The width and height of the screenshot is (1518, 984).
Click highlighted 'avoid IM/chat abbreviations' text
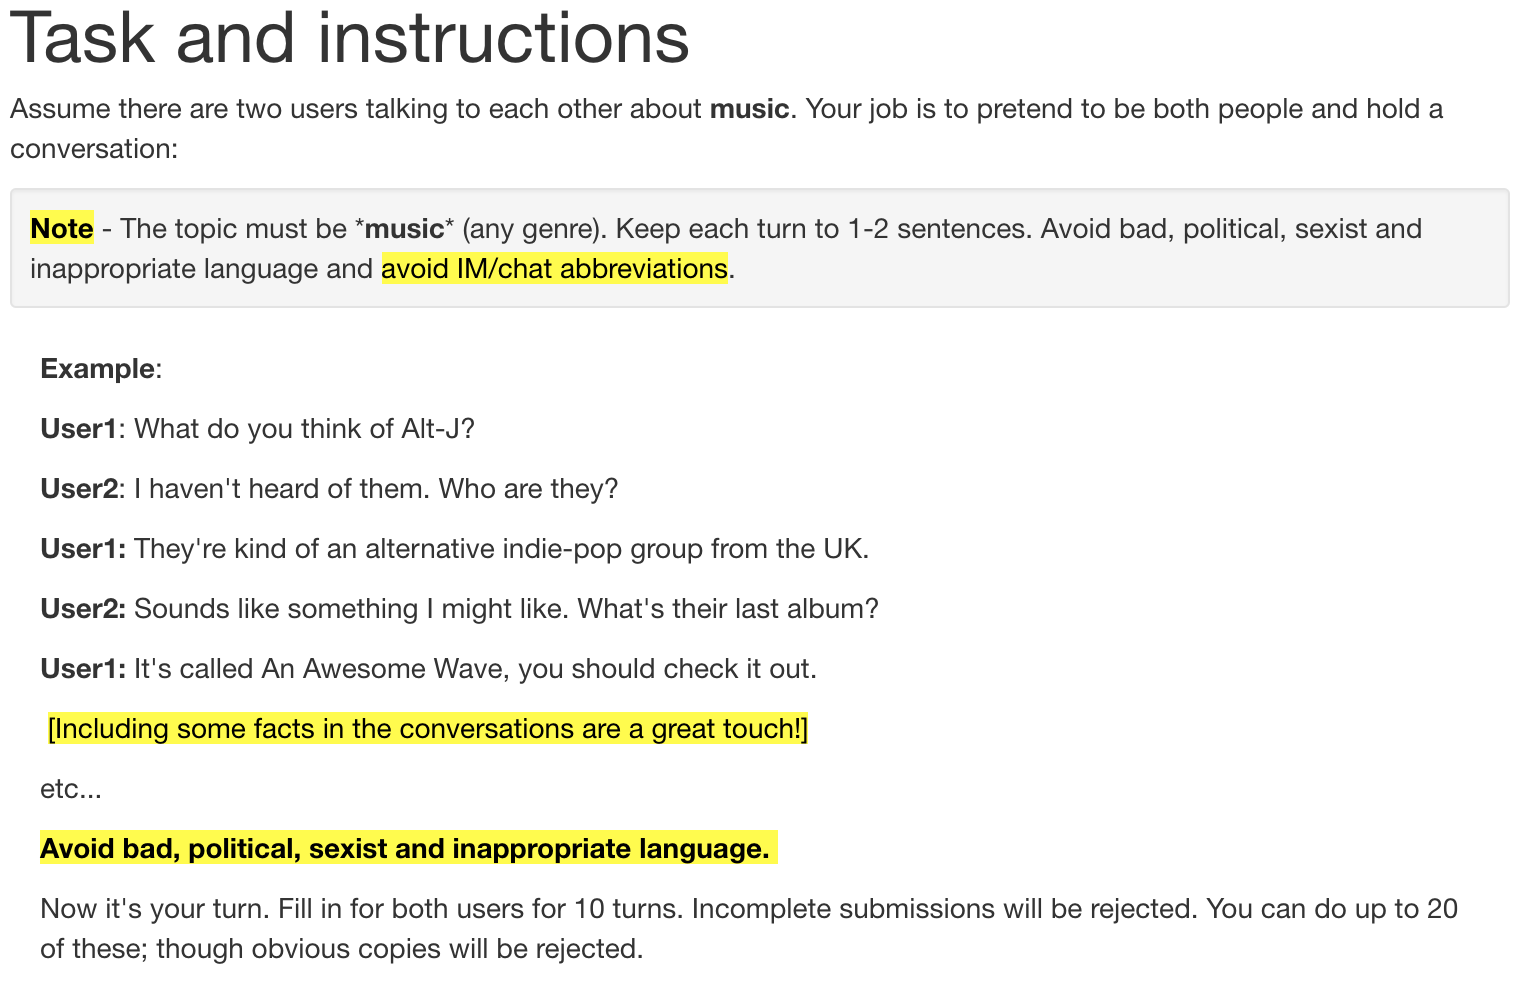point(554,269)
